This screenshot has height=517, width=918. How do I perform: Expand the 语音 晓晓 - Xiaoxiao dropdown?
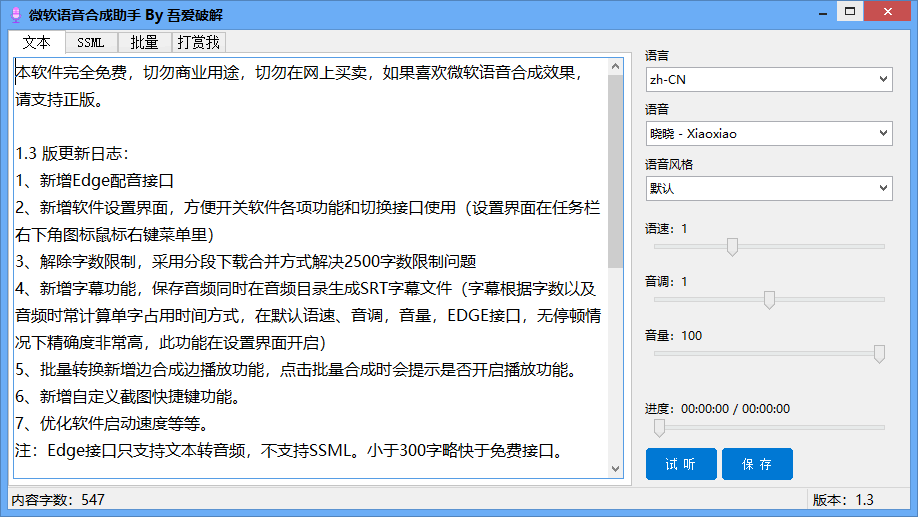[x=769, y=133]
